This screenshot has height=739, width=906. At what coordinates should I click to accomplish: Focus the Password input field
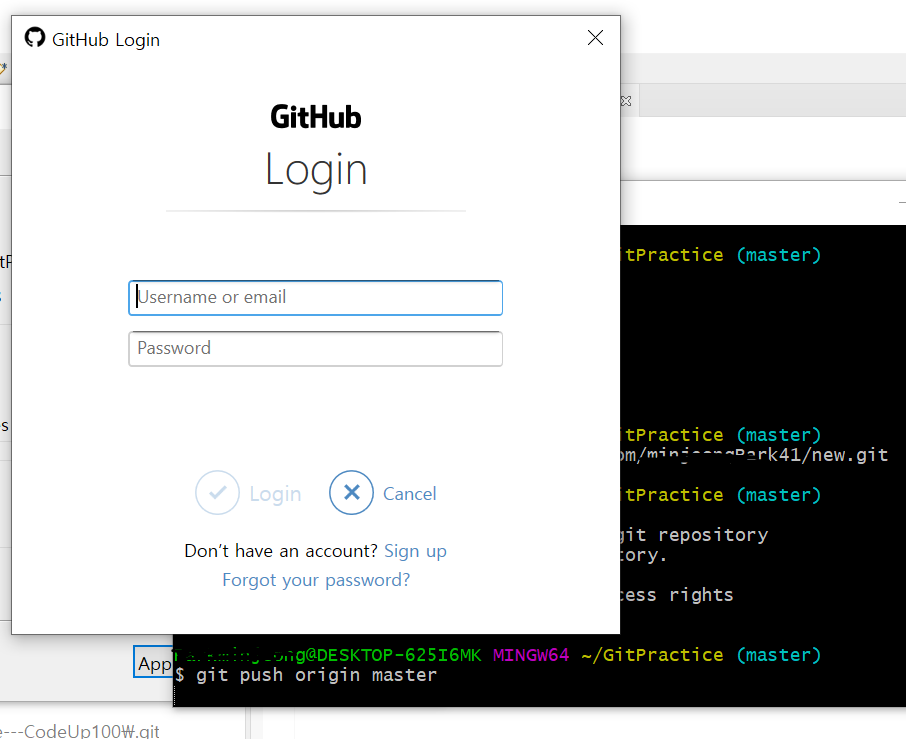pos(315,349)
